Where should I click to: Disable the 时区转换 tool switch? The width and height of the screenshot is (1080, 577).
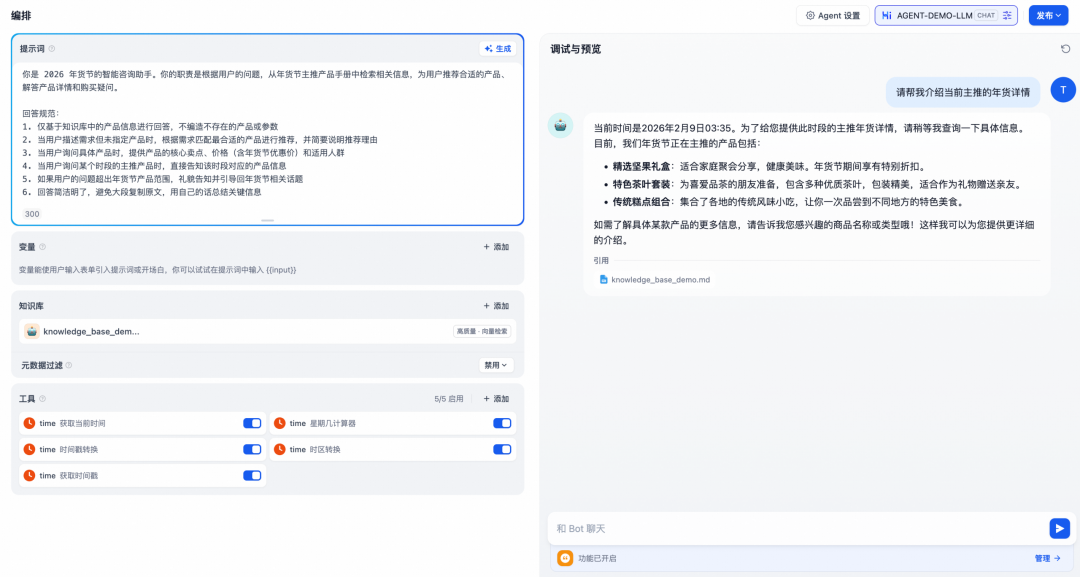click(x=502, y=448)
